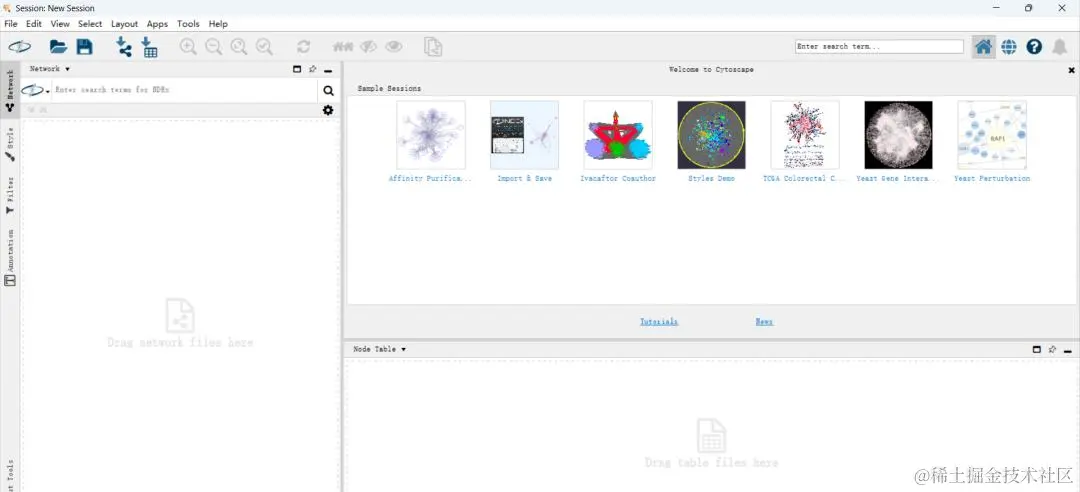Open the Apps menu

click(157, 23)
